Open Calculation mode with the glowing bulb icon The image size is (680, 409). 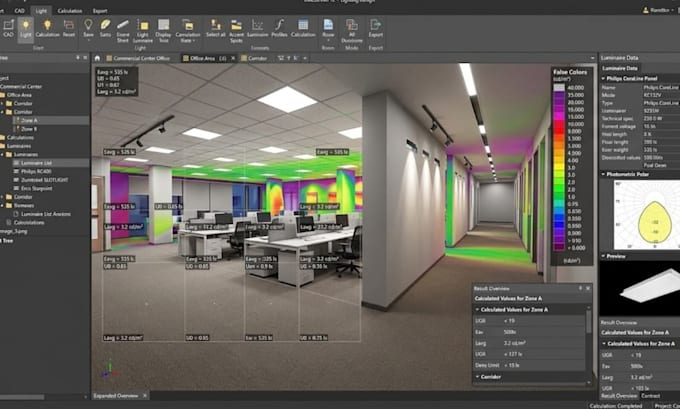coord(47,29)
